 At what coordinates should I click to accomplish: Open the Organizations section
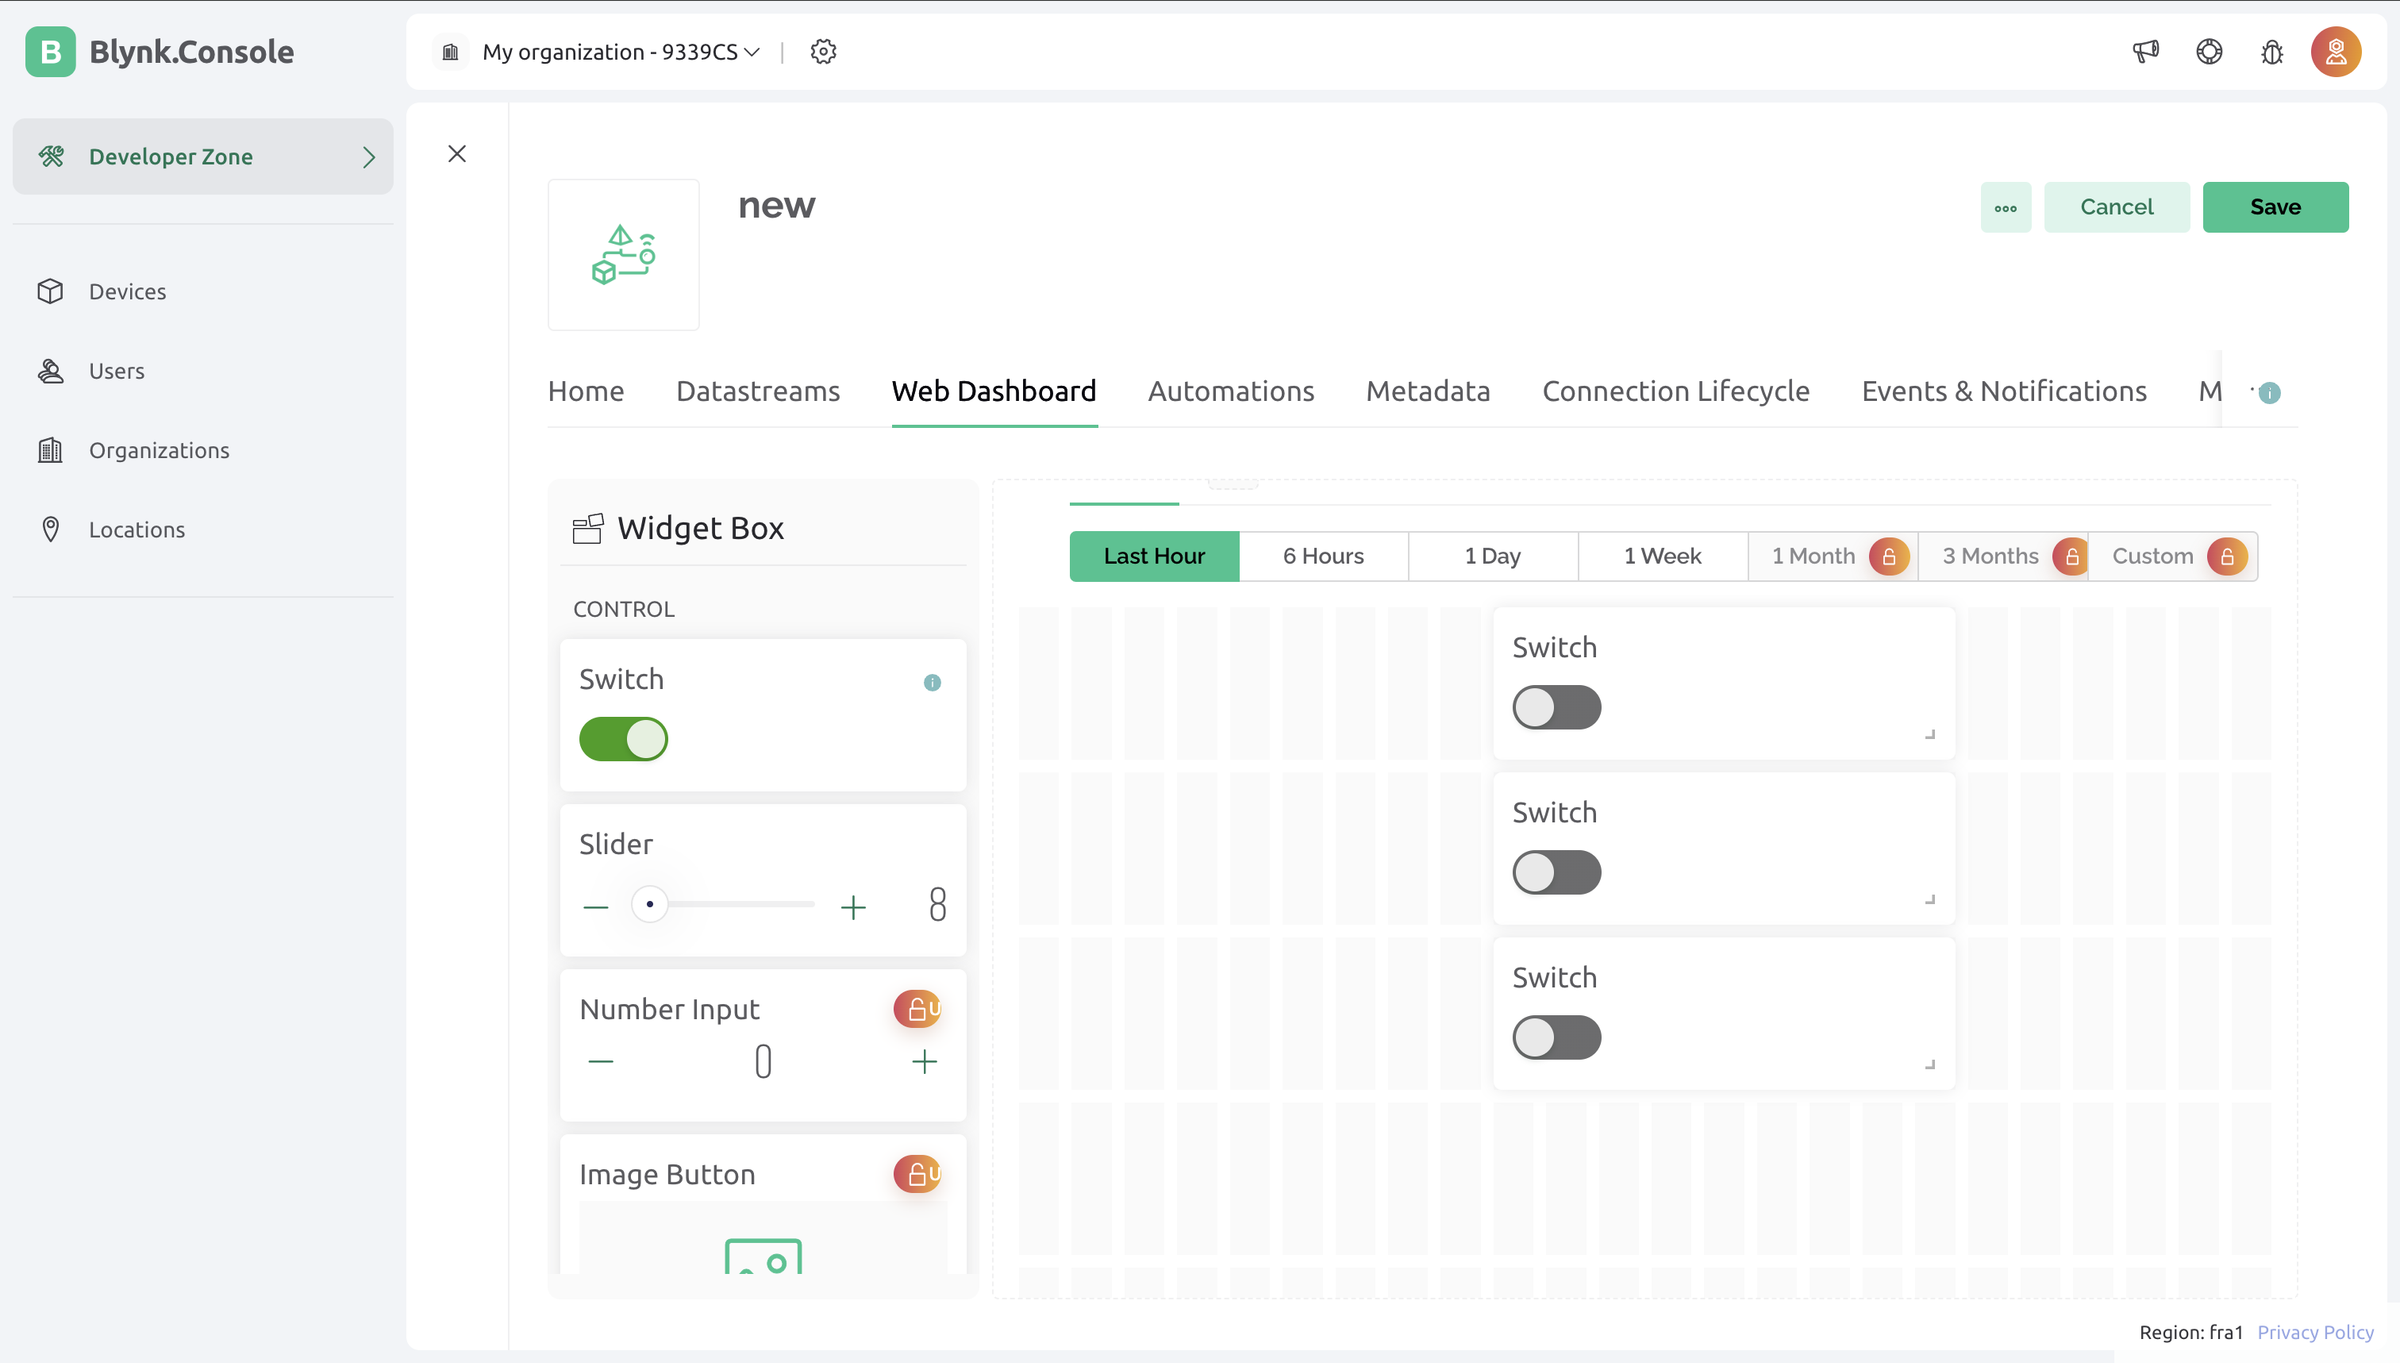[x=158, y=450]
